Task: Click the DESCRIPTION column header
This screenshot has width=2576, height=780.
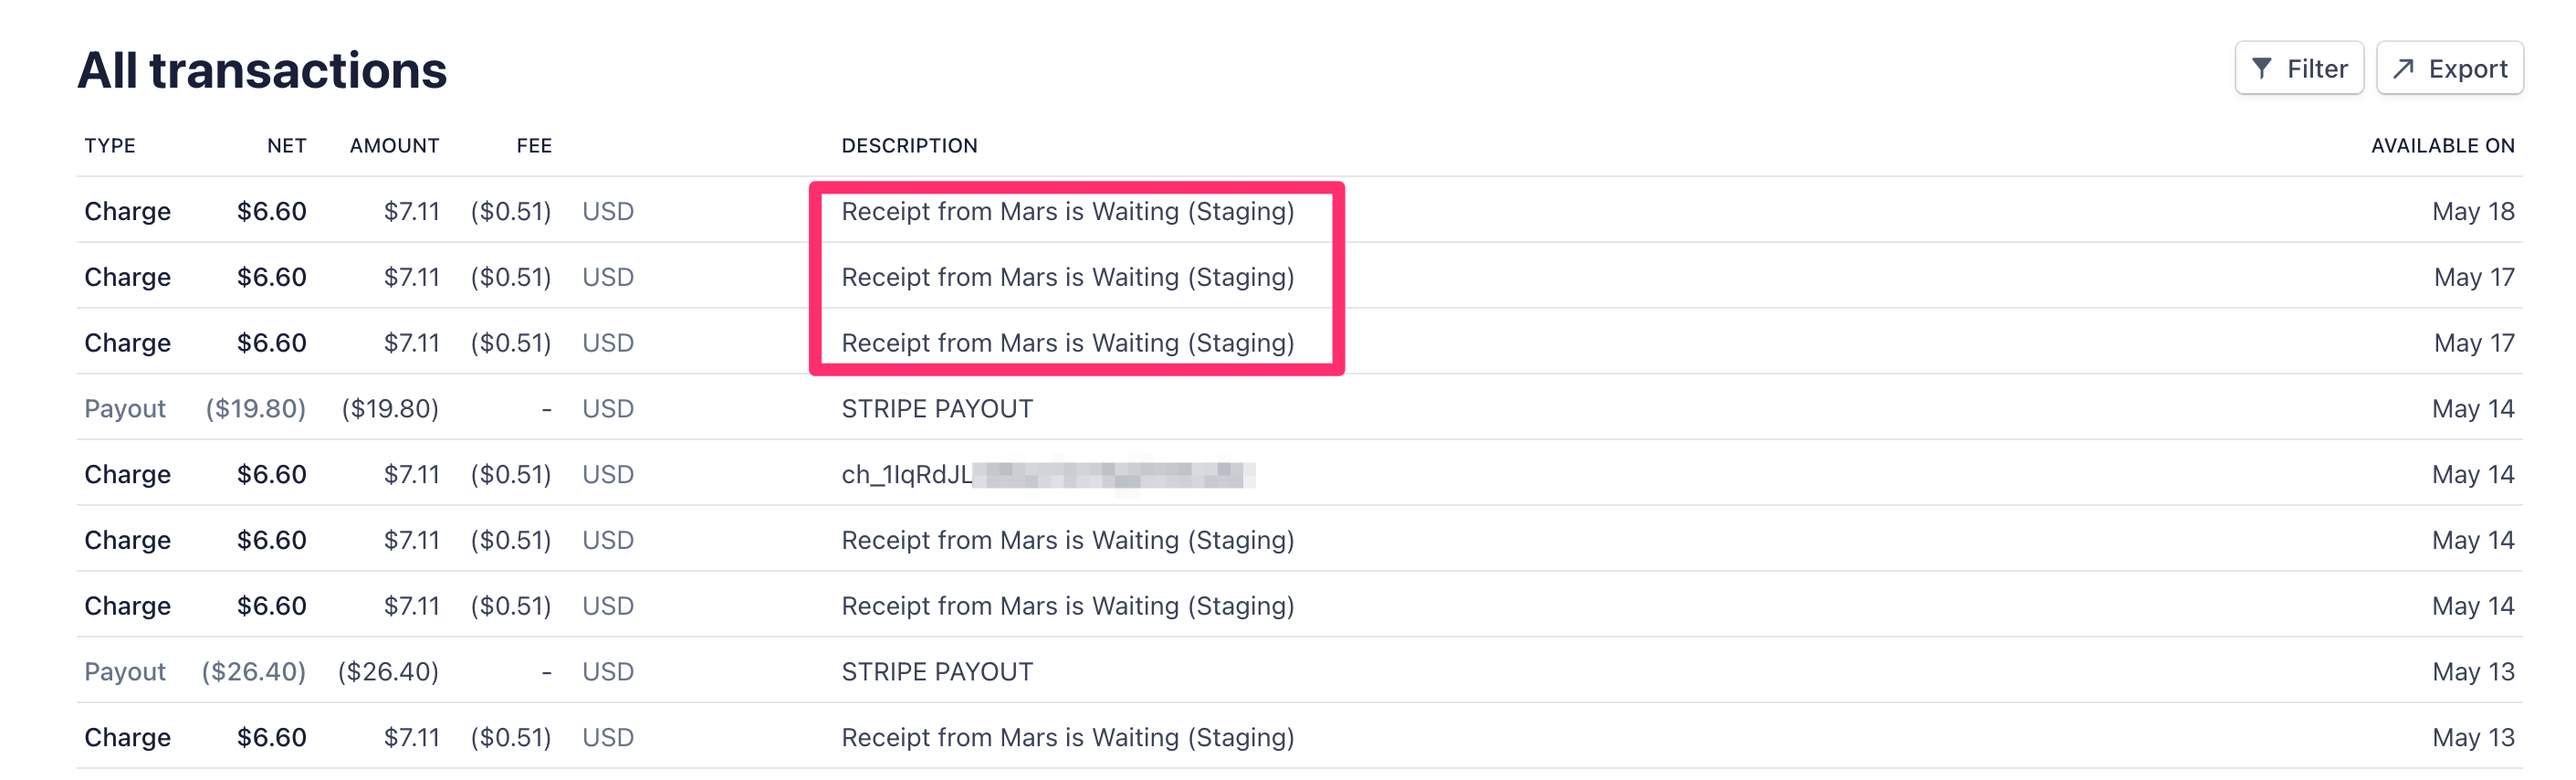Action: pyautogui.click(x=909, y=146)
